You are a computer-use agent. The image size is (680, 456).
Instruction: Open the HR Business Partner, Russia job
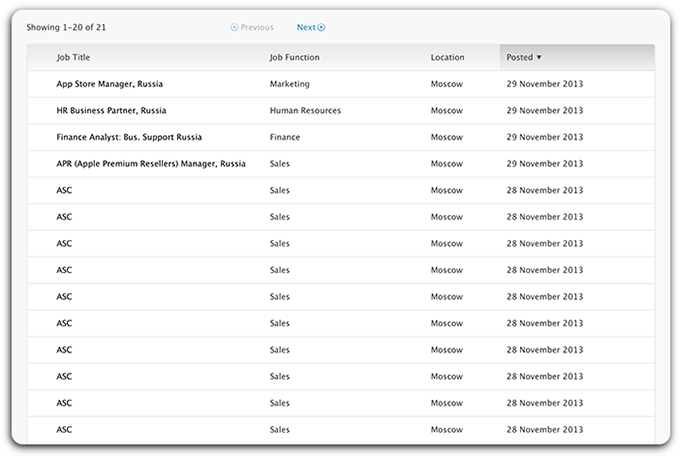coord(111,111)
